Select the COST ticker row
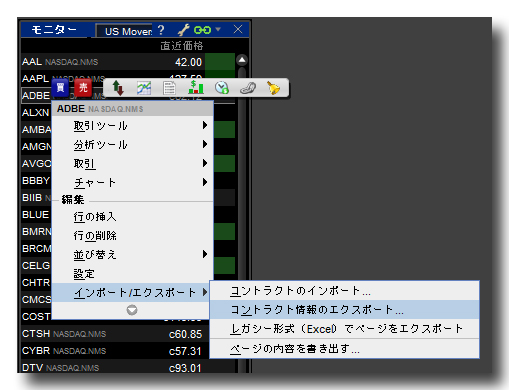Image resolution: width=509 pixels, height=390 pixels. (36, 317)
